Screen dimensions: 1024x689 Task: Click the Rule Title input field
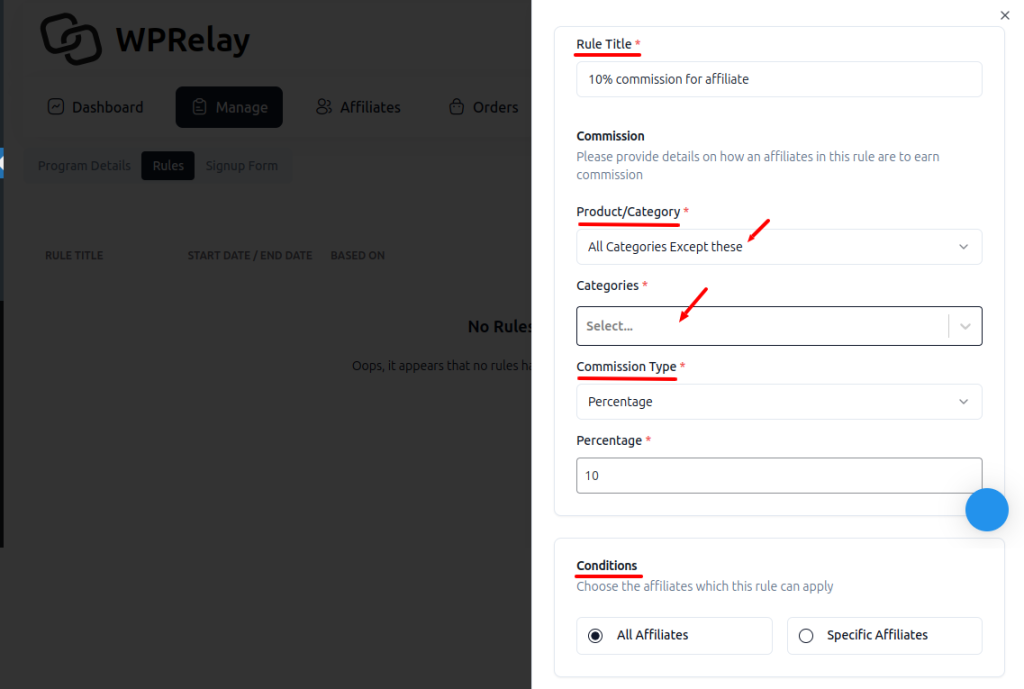point(779,79)
